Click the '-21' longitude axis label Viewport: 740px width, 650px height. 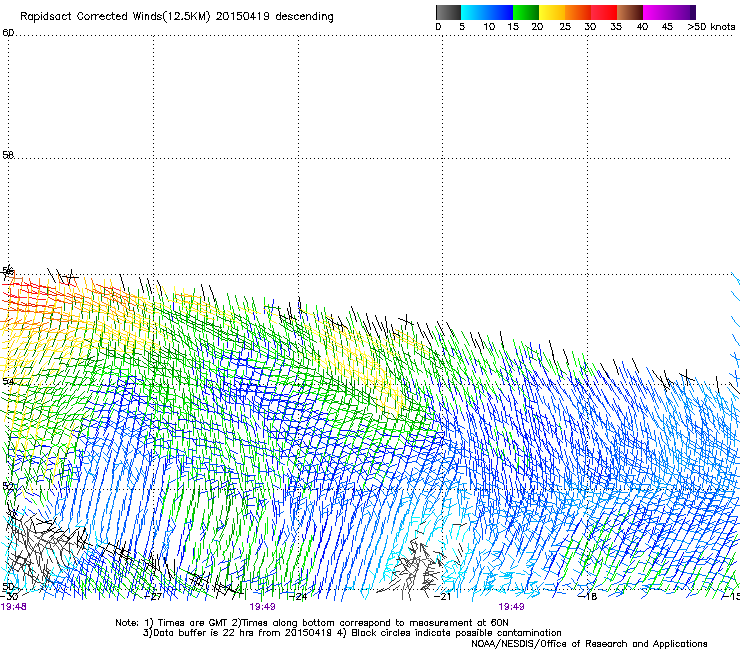click(x=443, y=596)
